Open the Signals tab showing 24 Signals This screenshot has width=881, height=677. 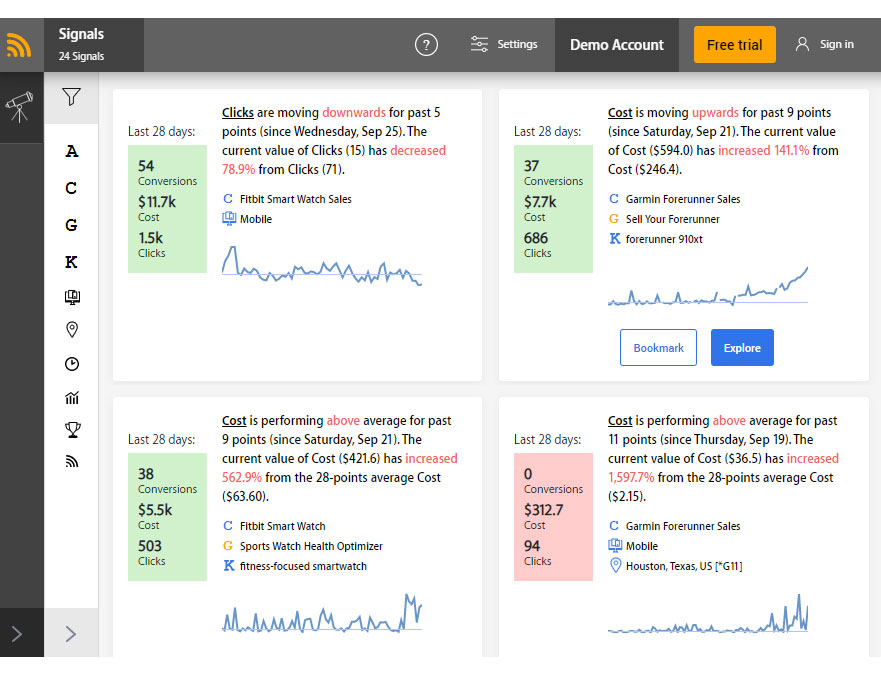click(93, 45)
